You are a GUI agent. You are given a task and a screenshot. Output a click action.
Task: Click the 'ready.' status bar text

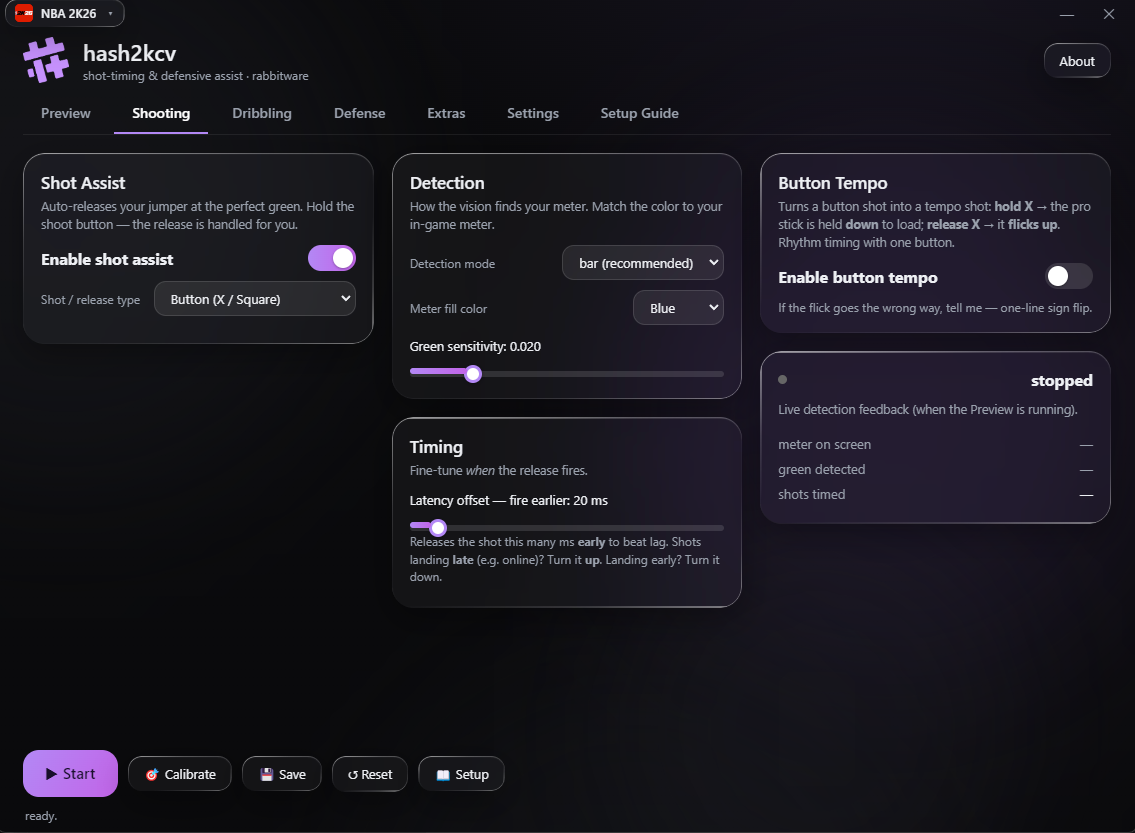(41, 816)
